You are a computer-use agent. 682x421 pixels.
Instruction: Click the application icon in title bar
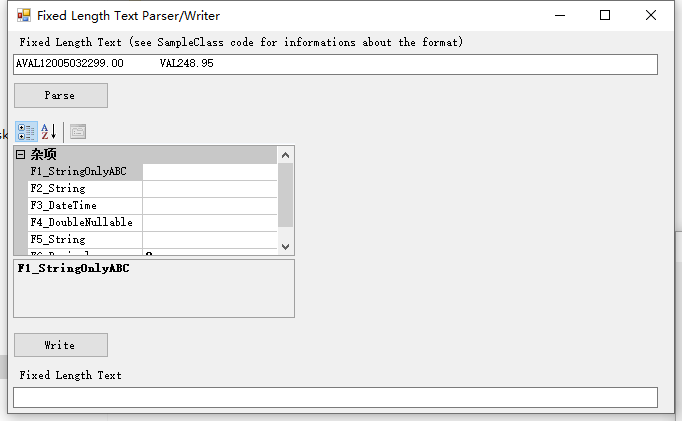[x=23, y=16]
